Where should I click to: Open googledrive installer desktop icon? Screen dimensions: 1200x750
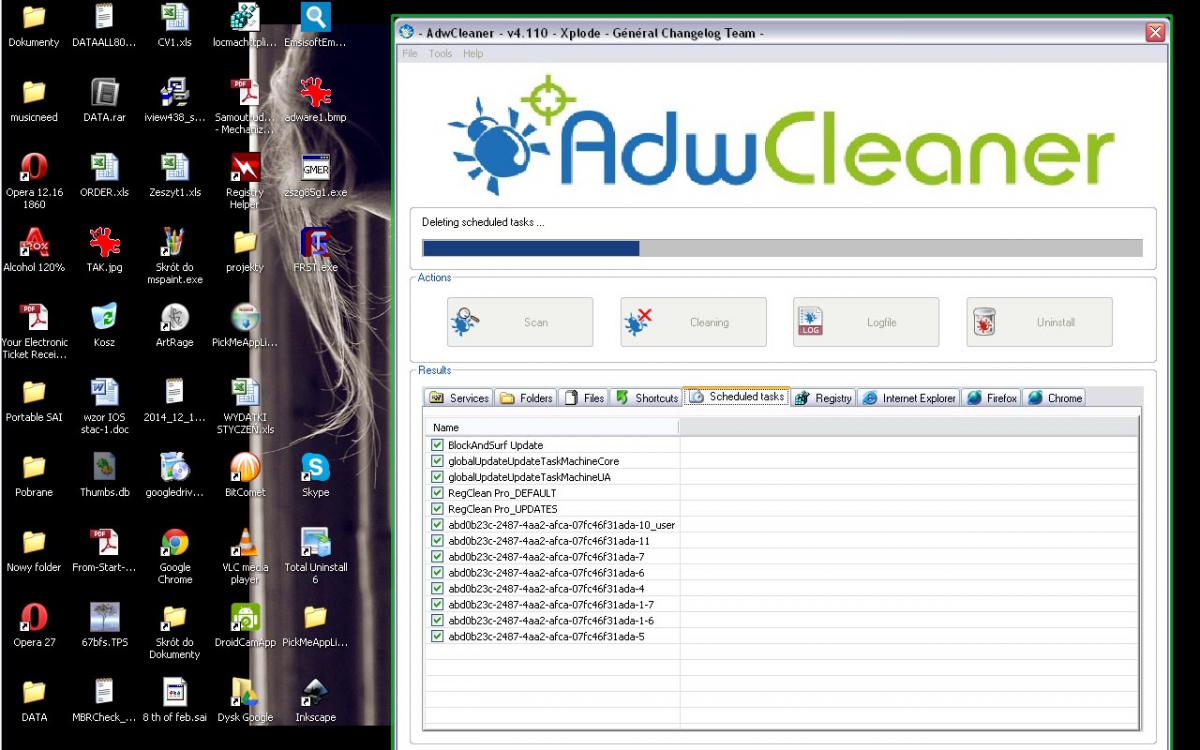pos(175,468)
